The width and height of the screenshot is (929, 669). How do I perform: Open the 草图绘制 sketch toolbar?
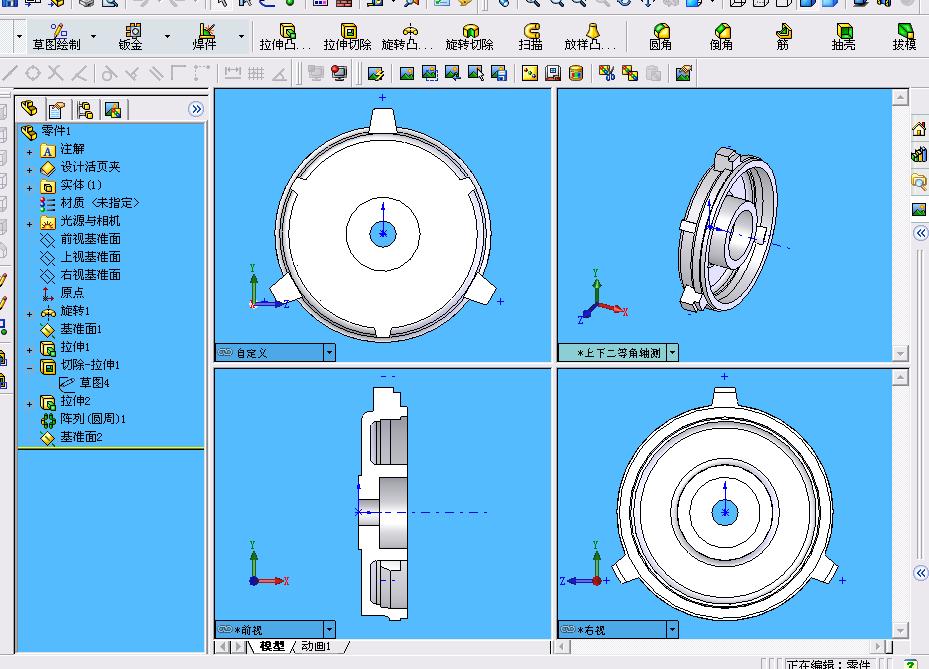tap(56, 37)
